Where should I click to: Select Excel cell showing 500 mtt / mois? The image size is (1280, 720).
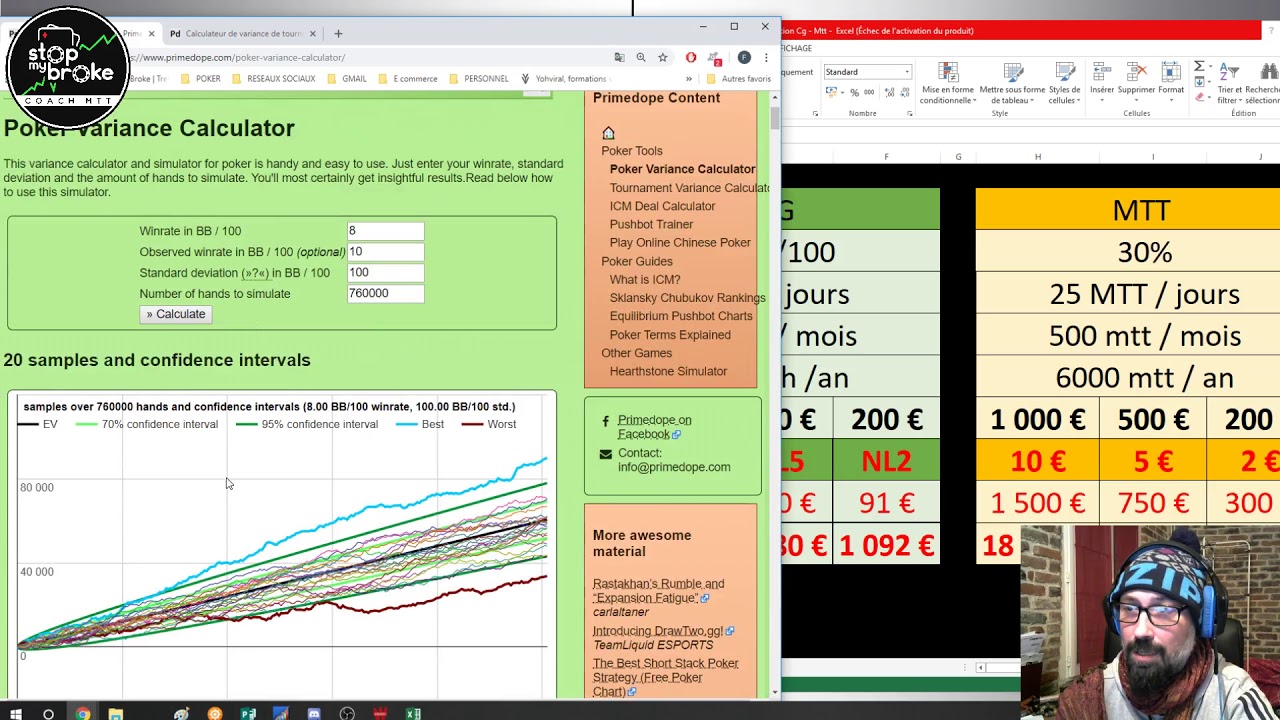point(1144,336)
